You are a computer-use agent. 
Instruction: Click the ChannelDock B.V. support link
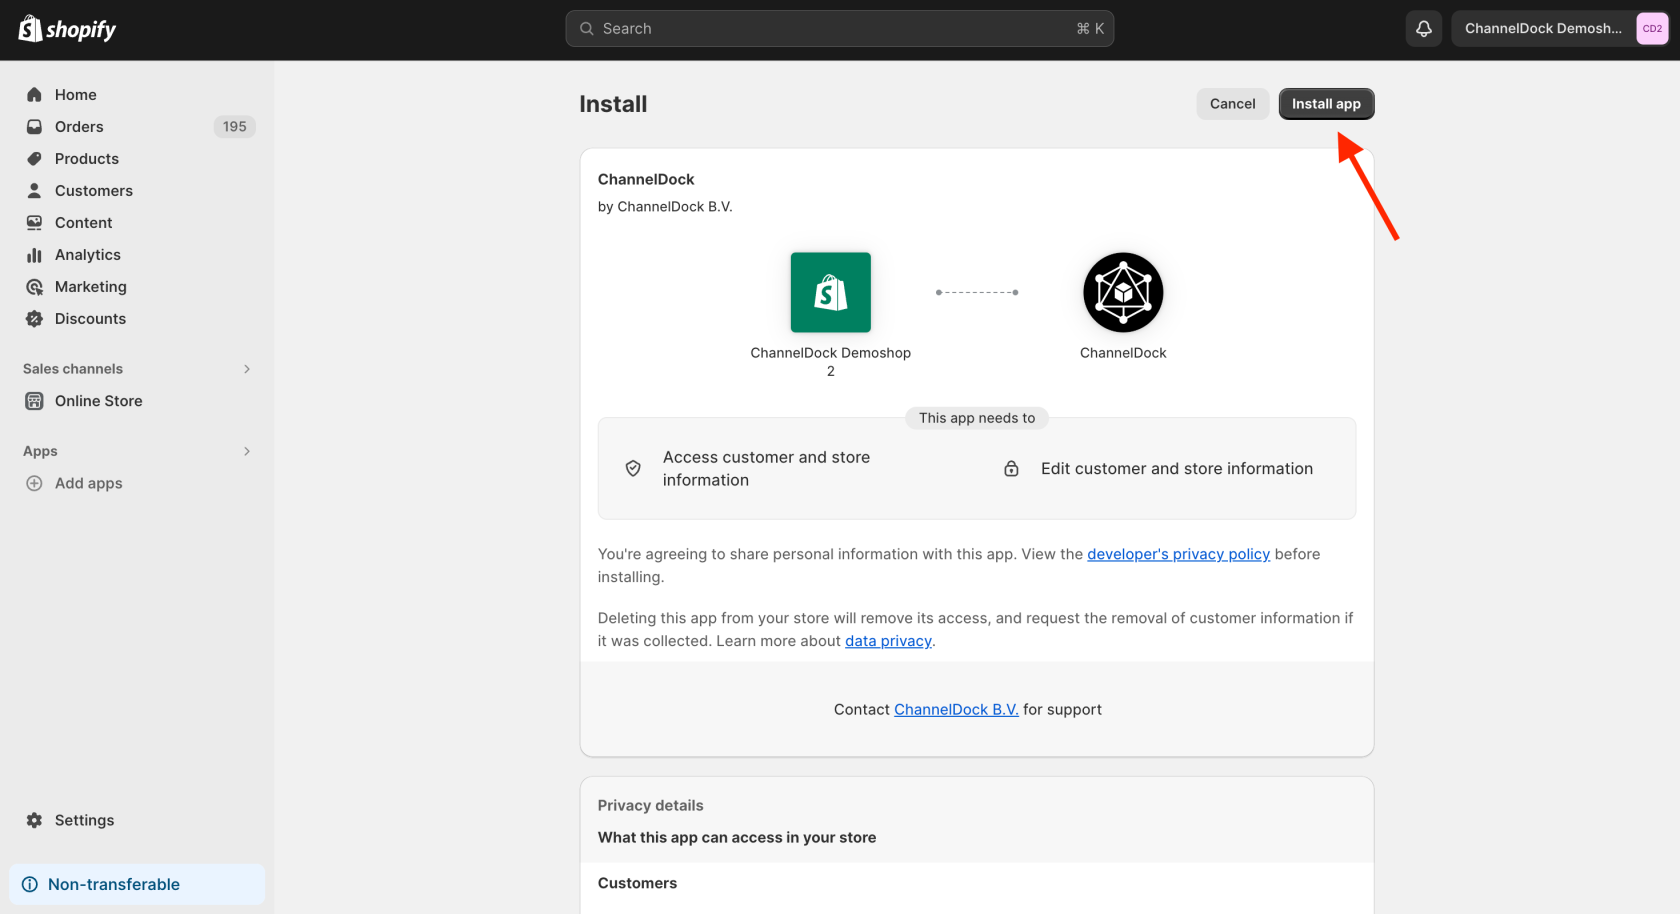tap(956, 709)
